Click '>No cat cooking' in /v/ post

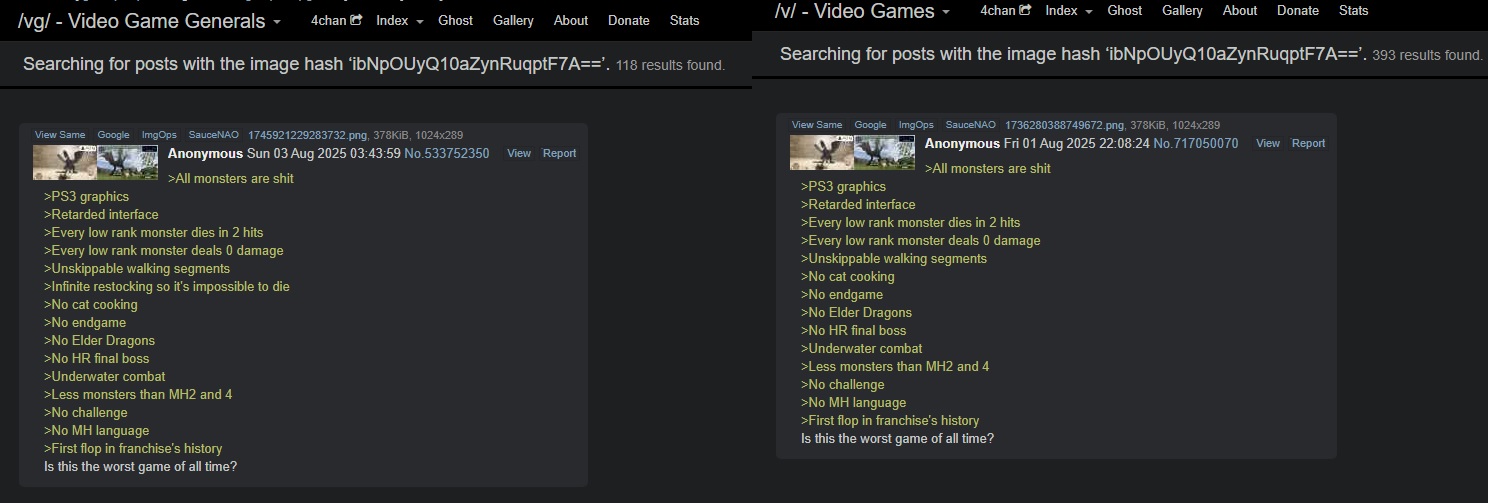click(848, 276)
